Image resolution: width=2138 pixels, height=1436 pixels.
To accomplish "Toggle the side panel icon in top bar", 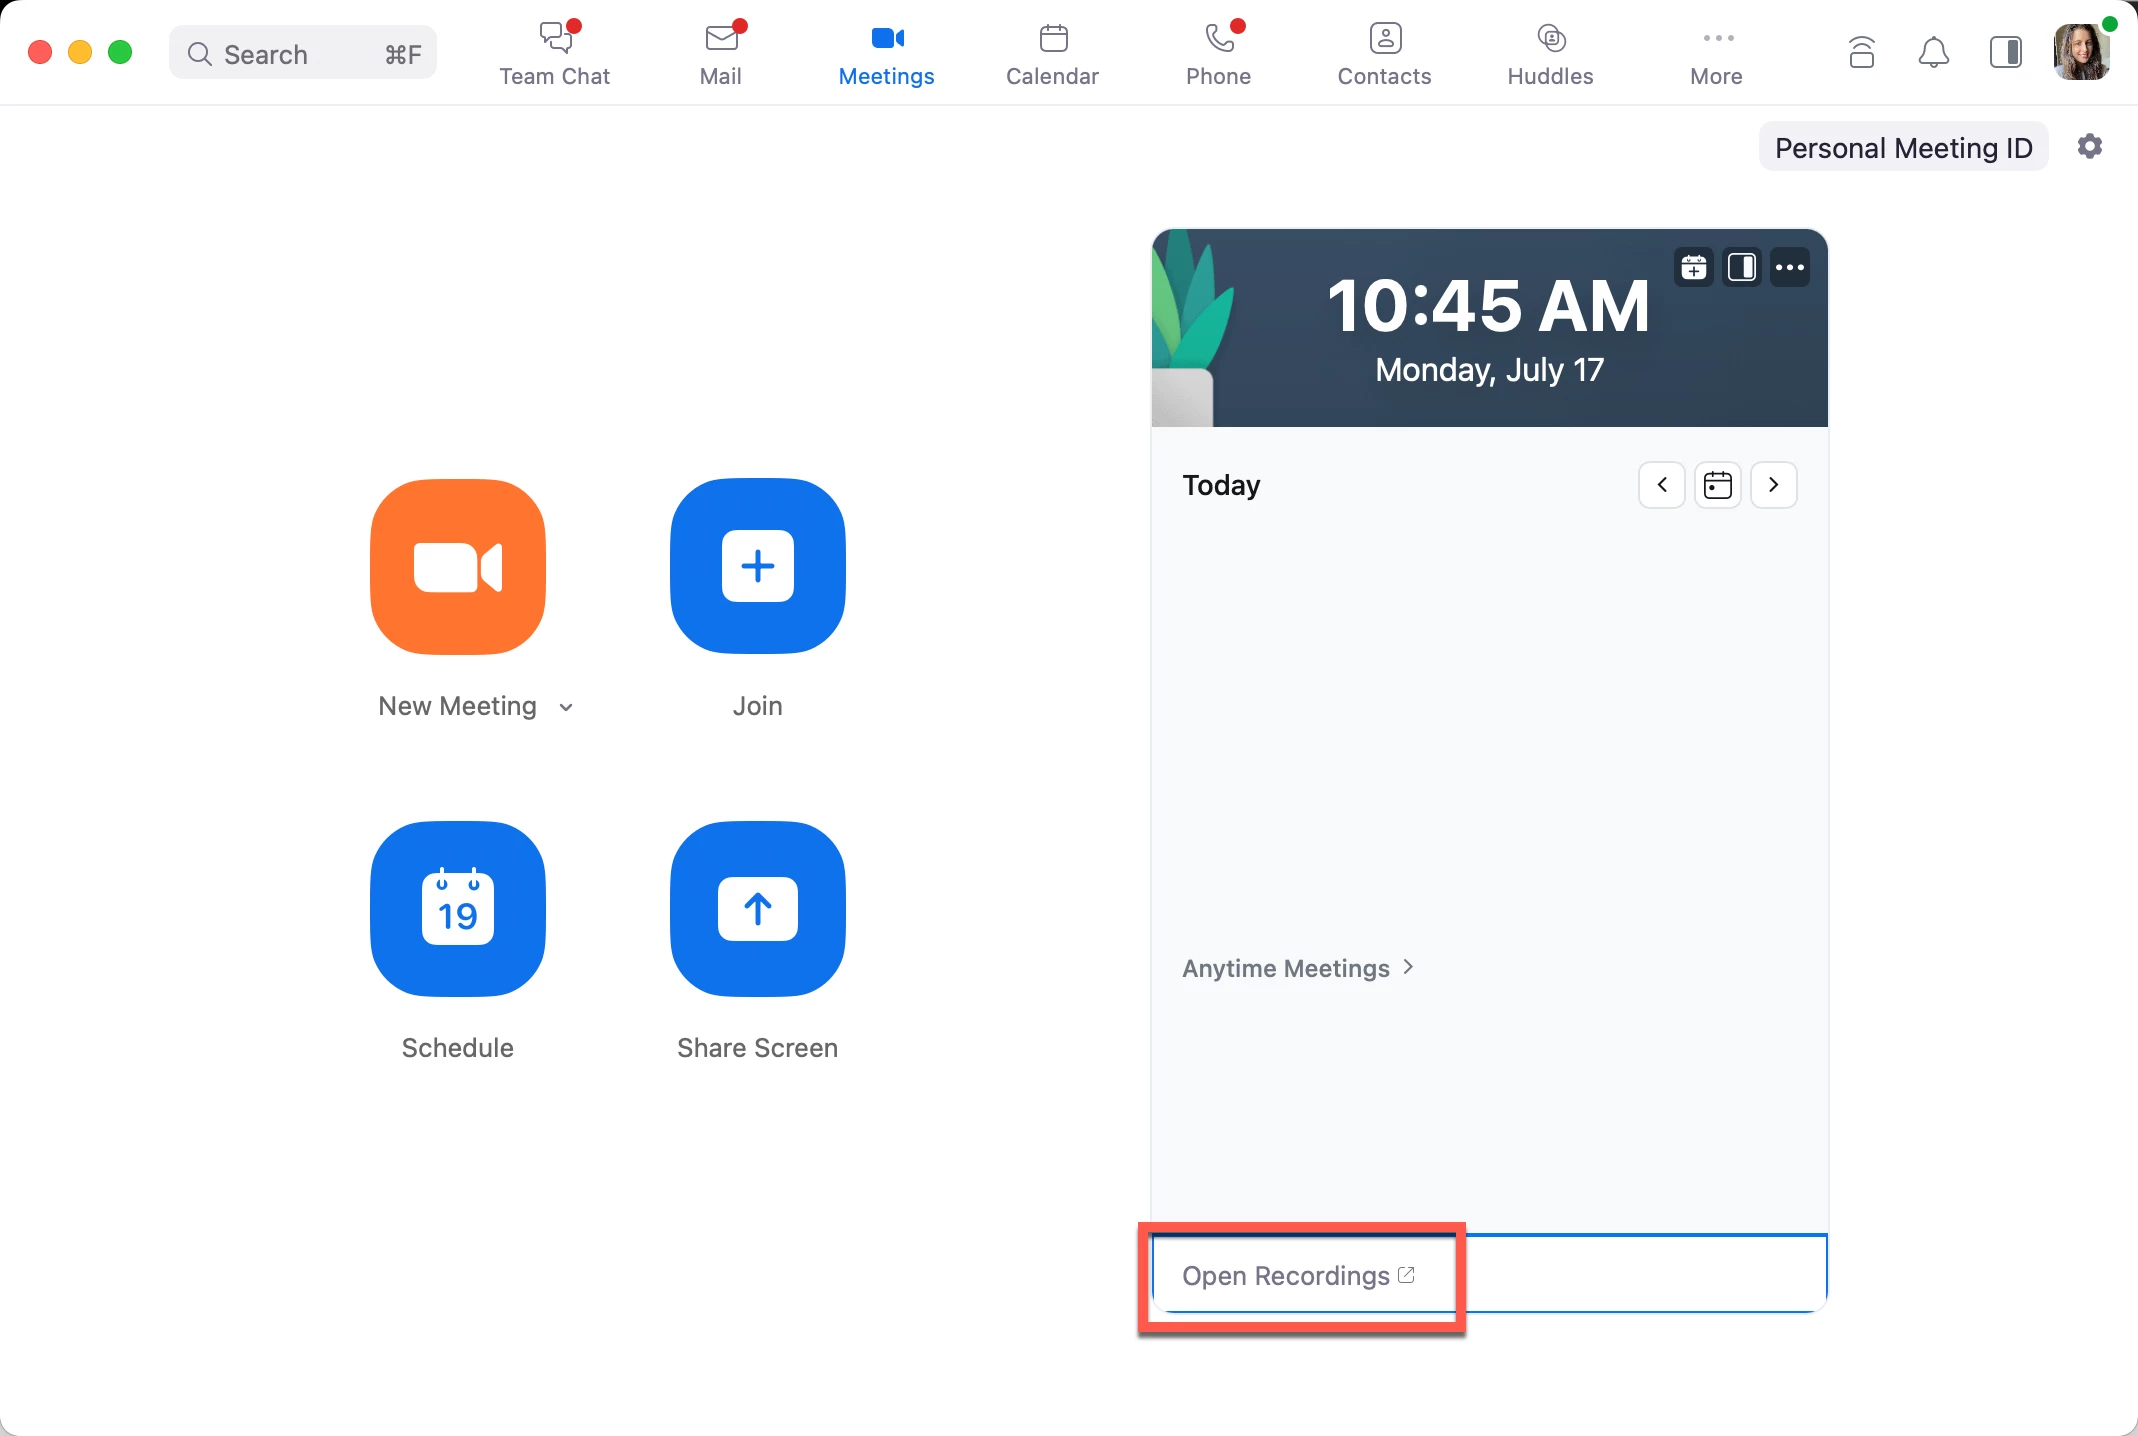I will click(x=2005, y=52).
